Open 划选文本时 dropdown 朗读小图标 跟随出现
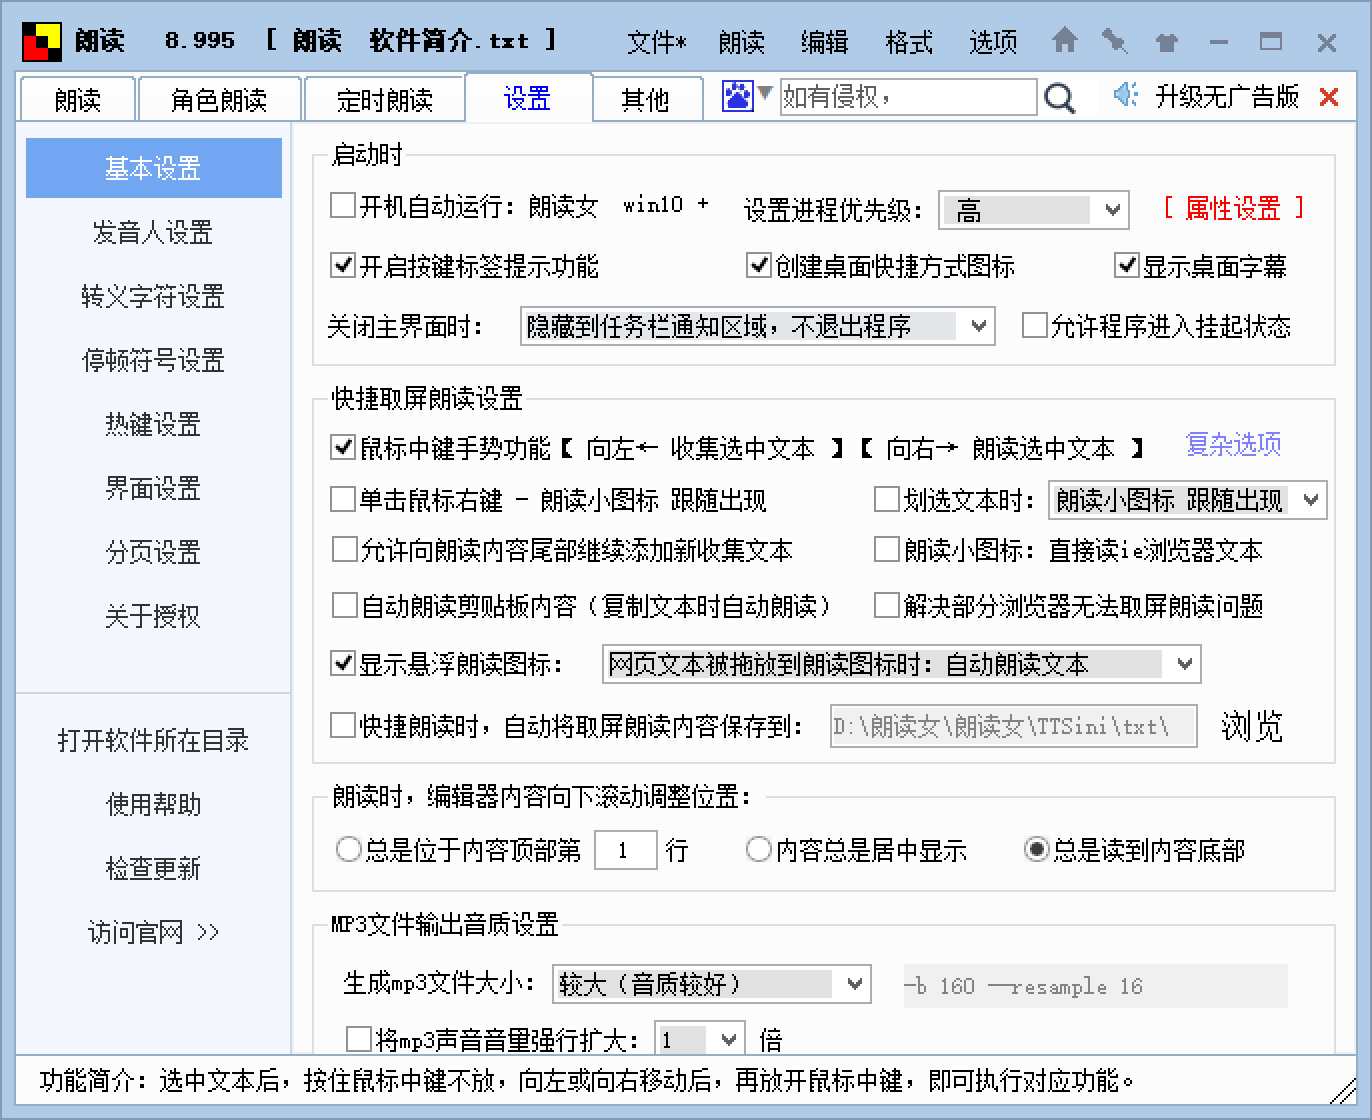 (1187, 500)
